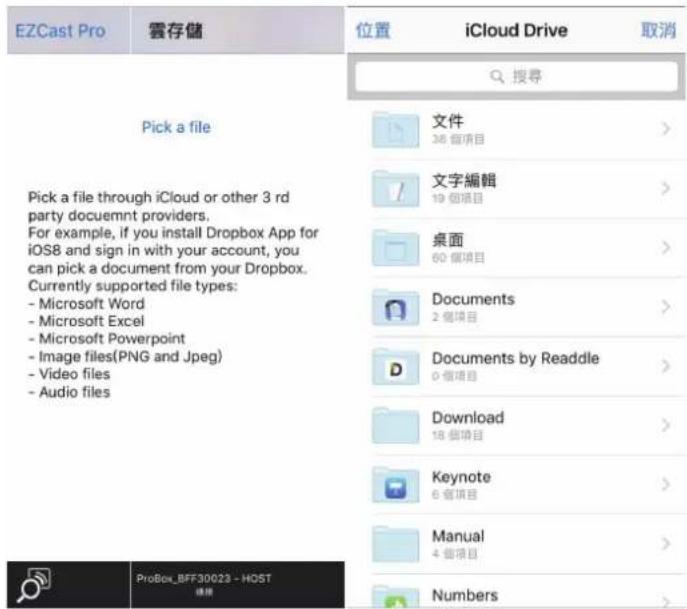Open the Keynote folder icon
Viewport: 687px width, 609px height.
point(396,485)
